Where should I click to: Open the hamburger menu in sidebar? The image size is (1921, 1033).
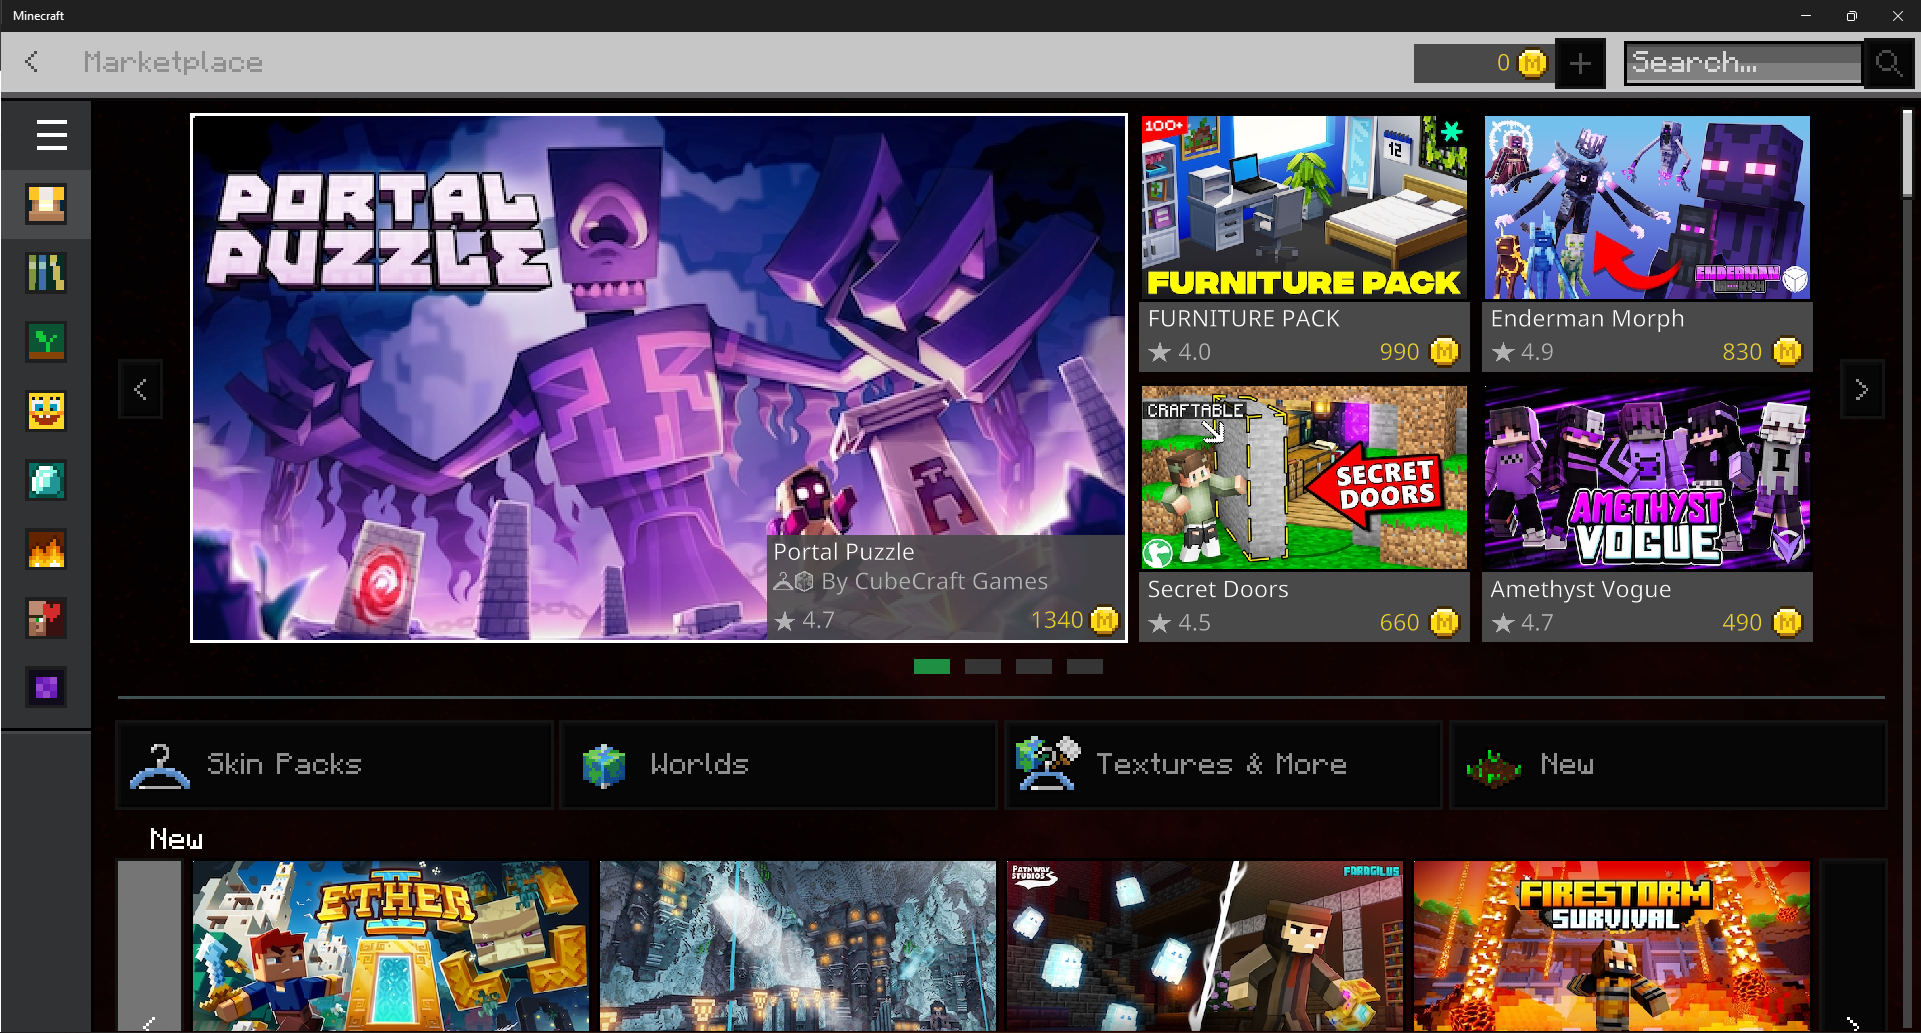tap(51, 135)
